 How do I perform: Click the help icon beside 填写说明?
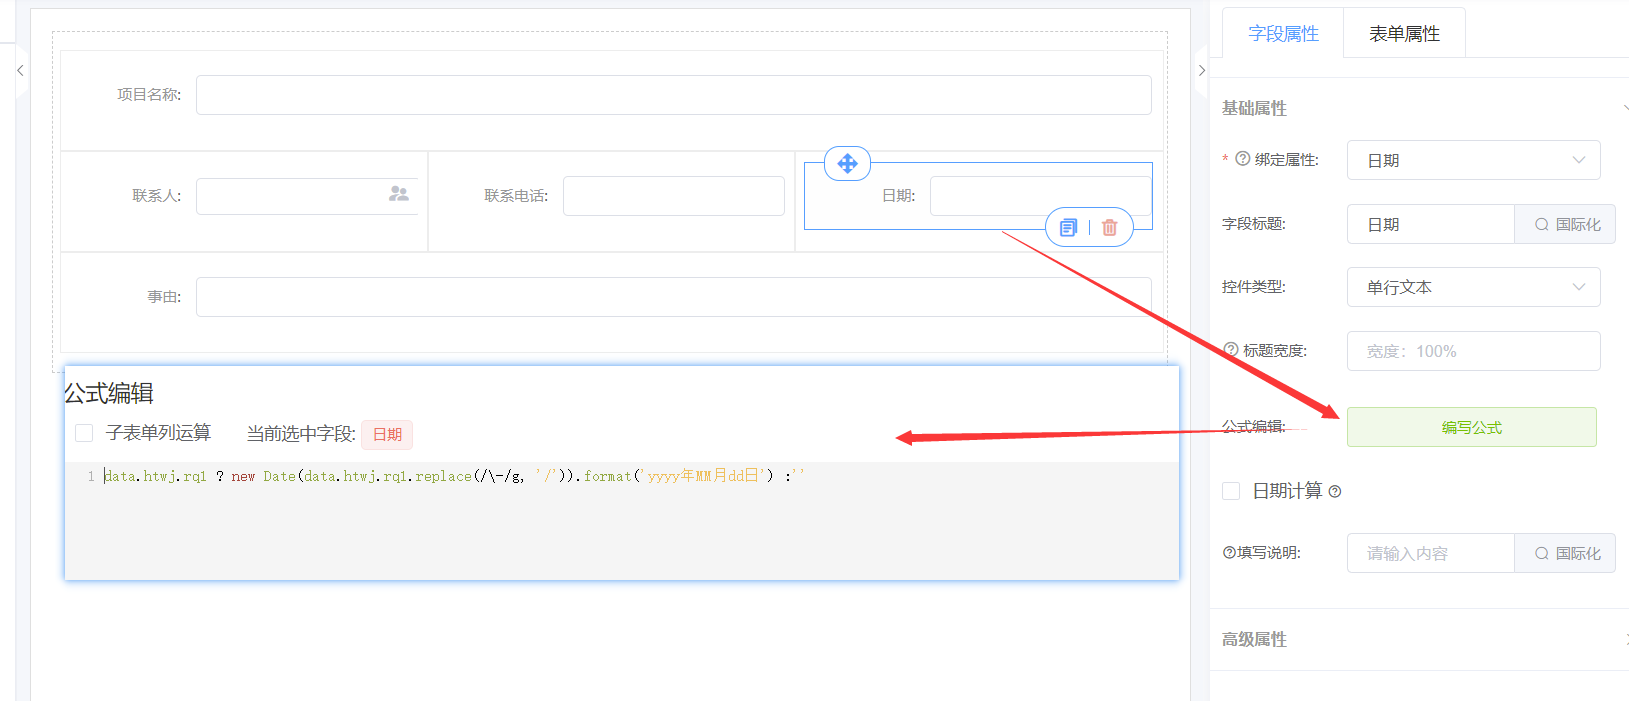1229,553
